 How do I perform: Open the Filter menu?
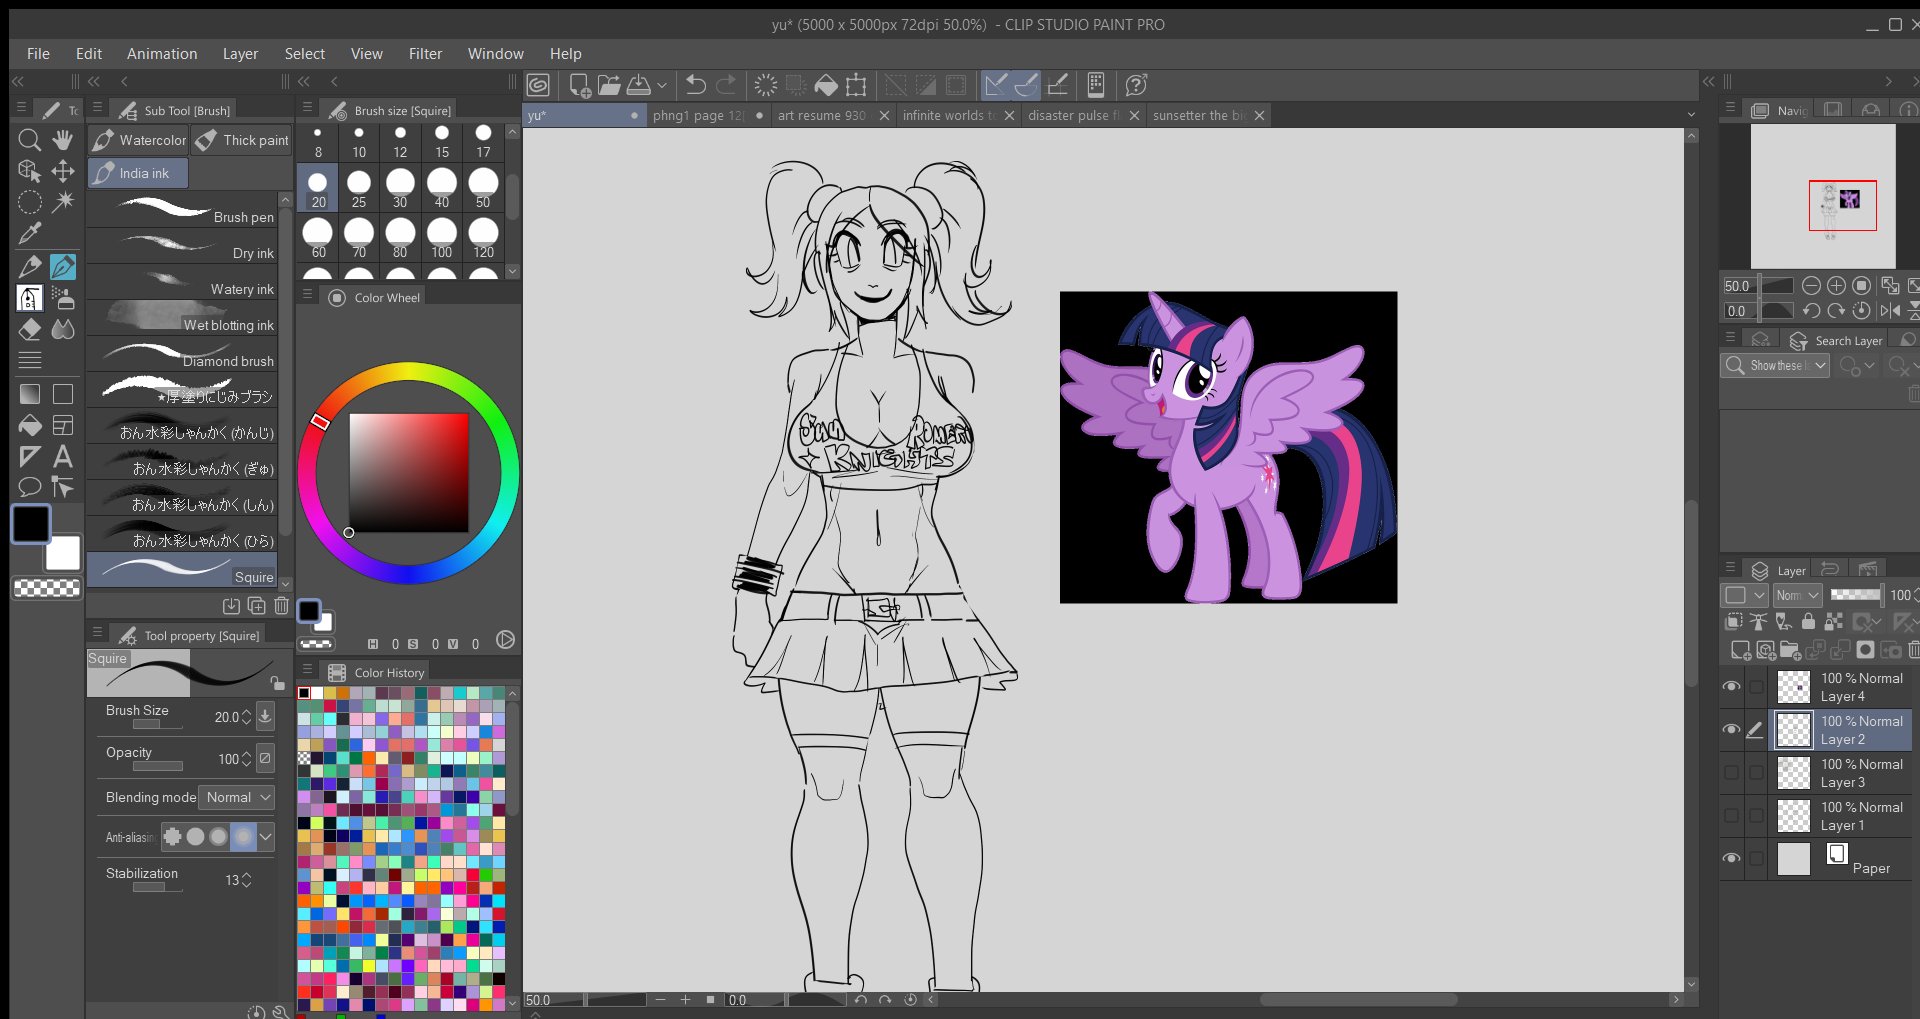tap(425, 54)
